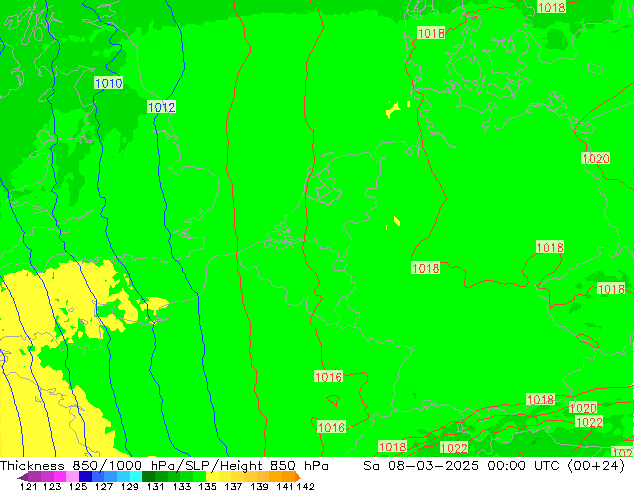Select the dark navy blue legend swatch

(85, 477)
